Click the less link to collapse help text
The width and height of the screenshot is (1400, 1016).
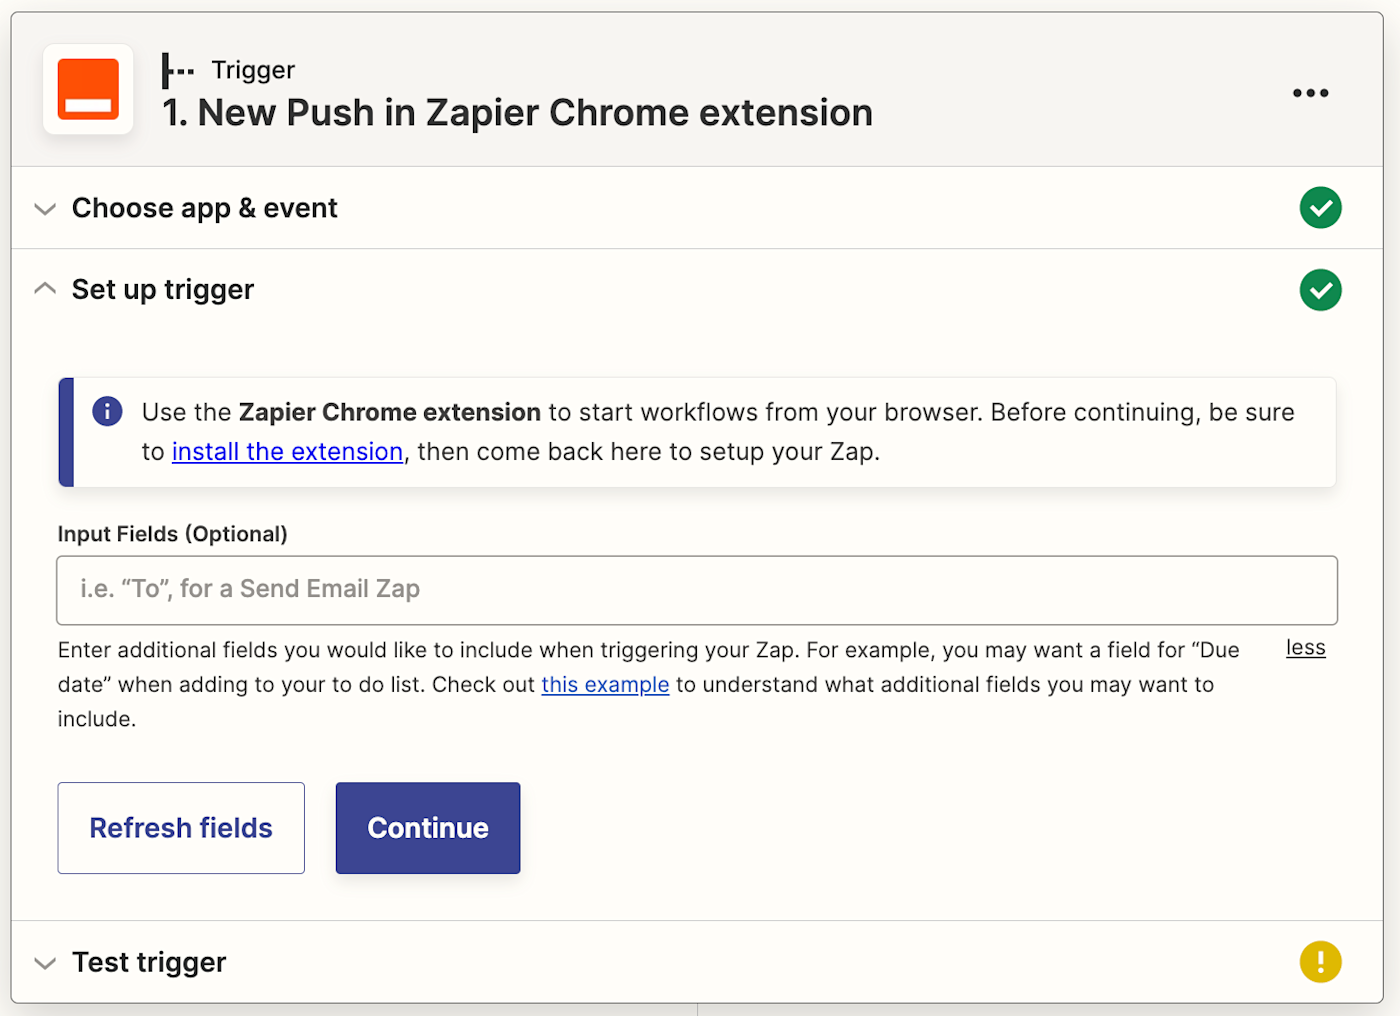coord(1305,648)
